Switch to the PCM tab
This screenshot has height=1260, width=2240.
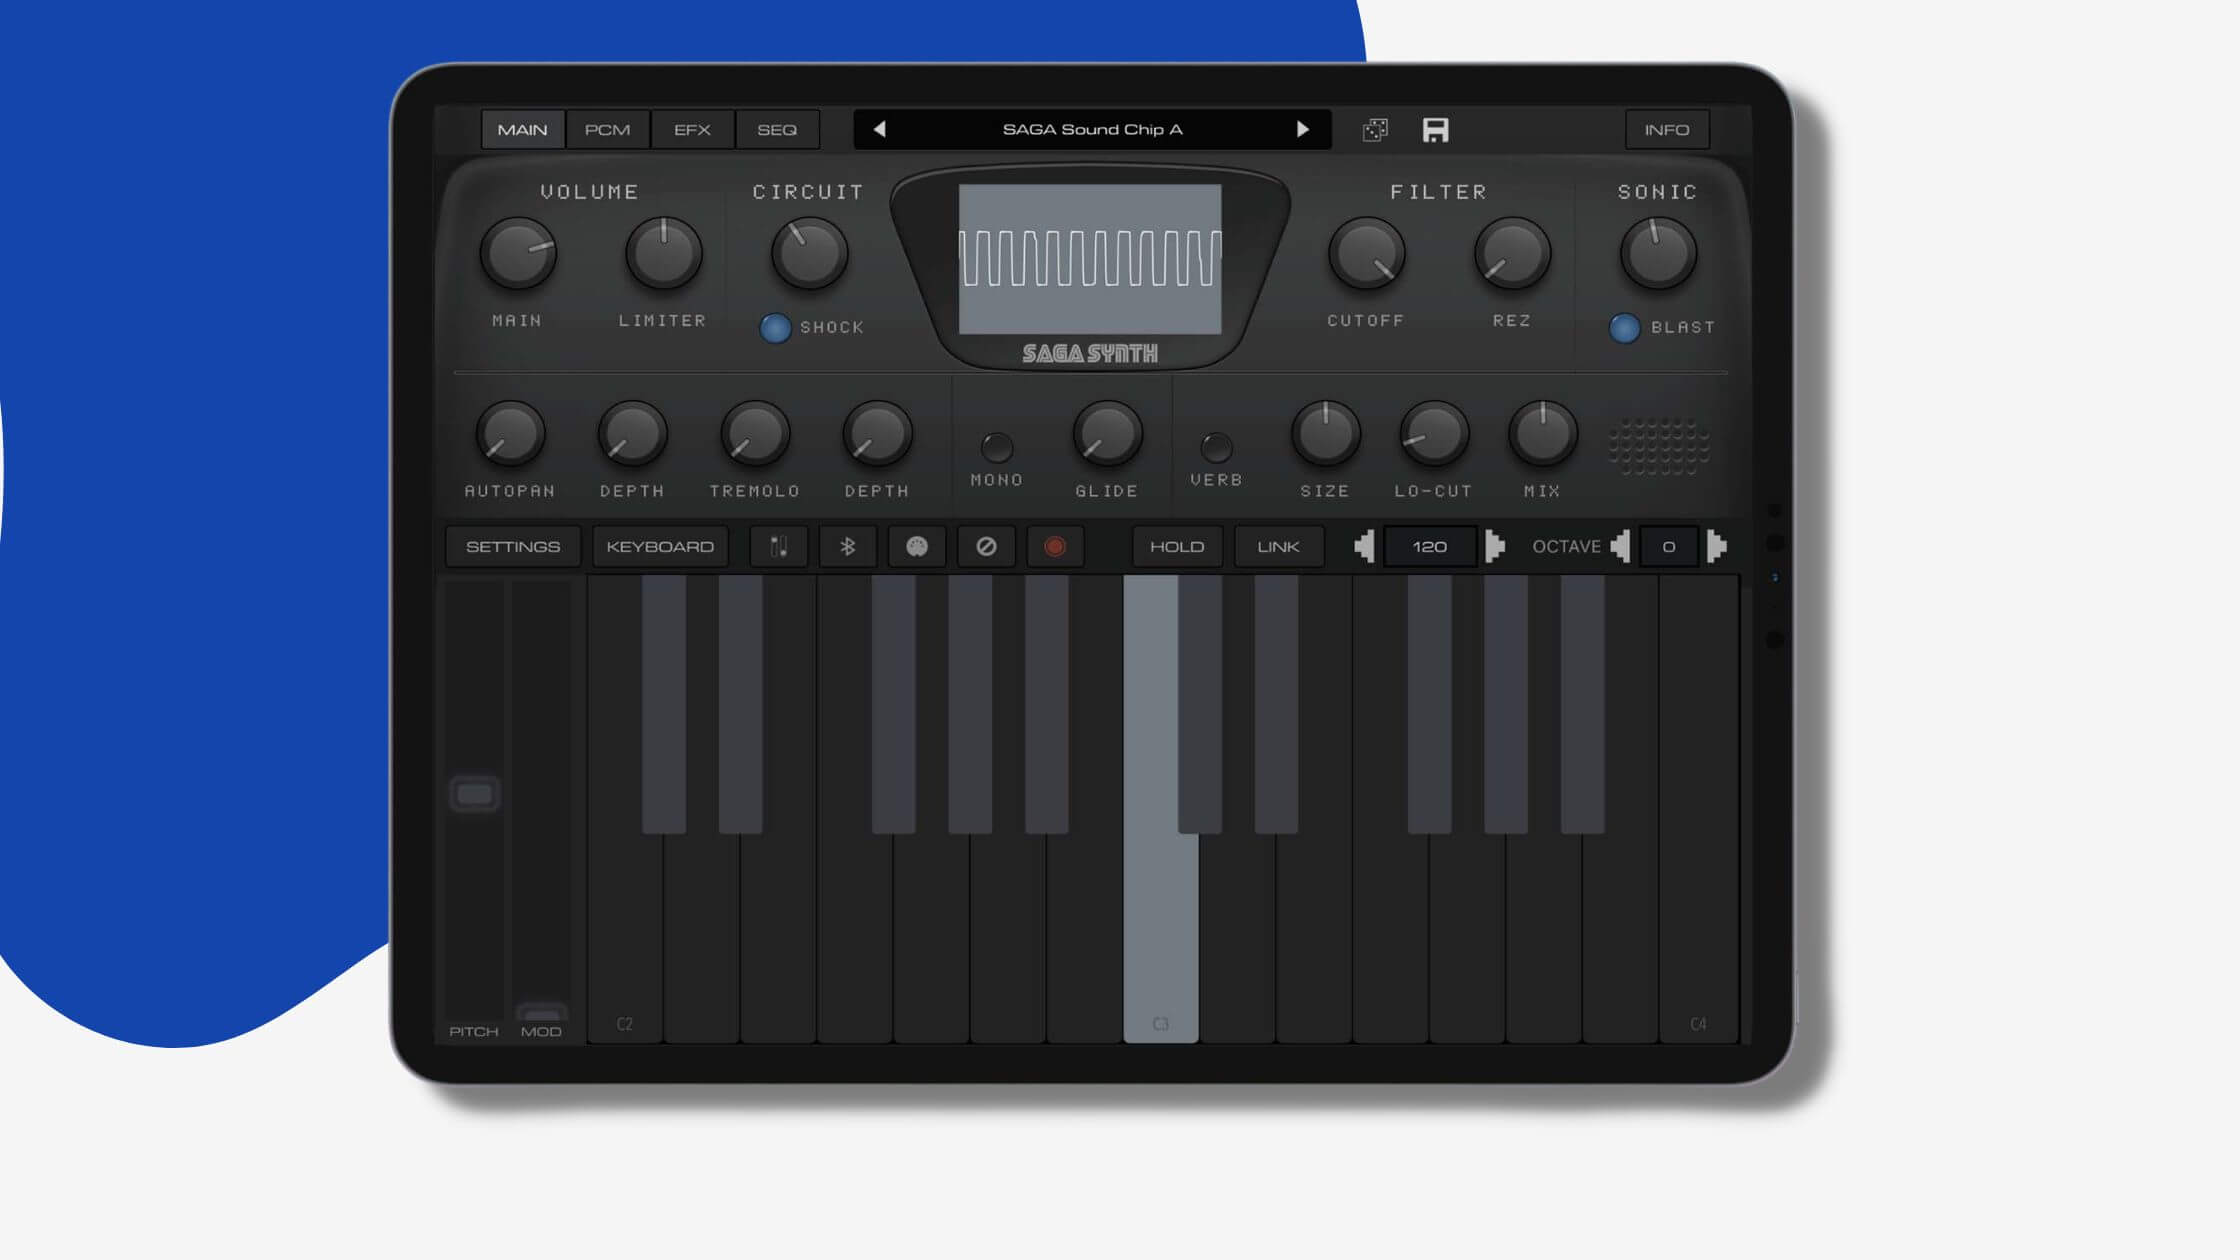tap(608, 130)
